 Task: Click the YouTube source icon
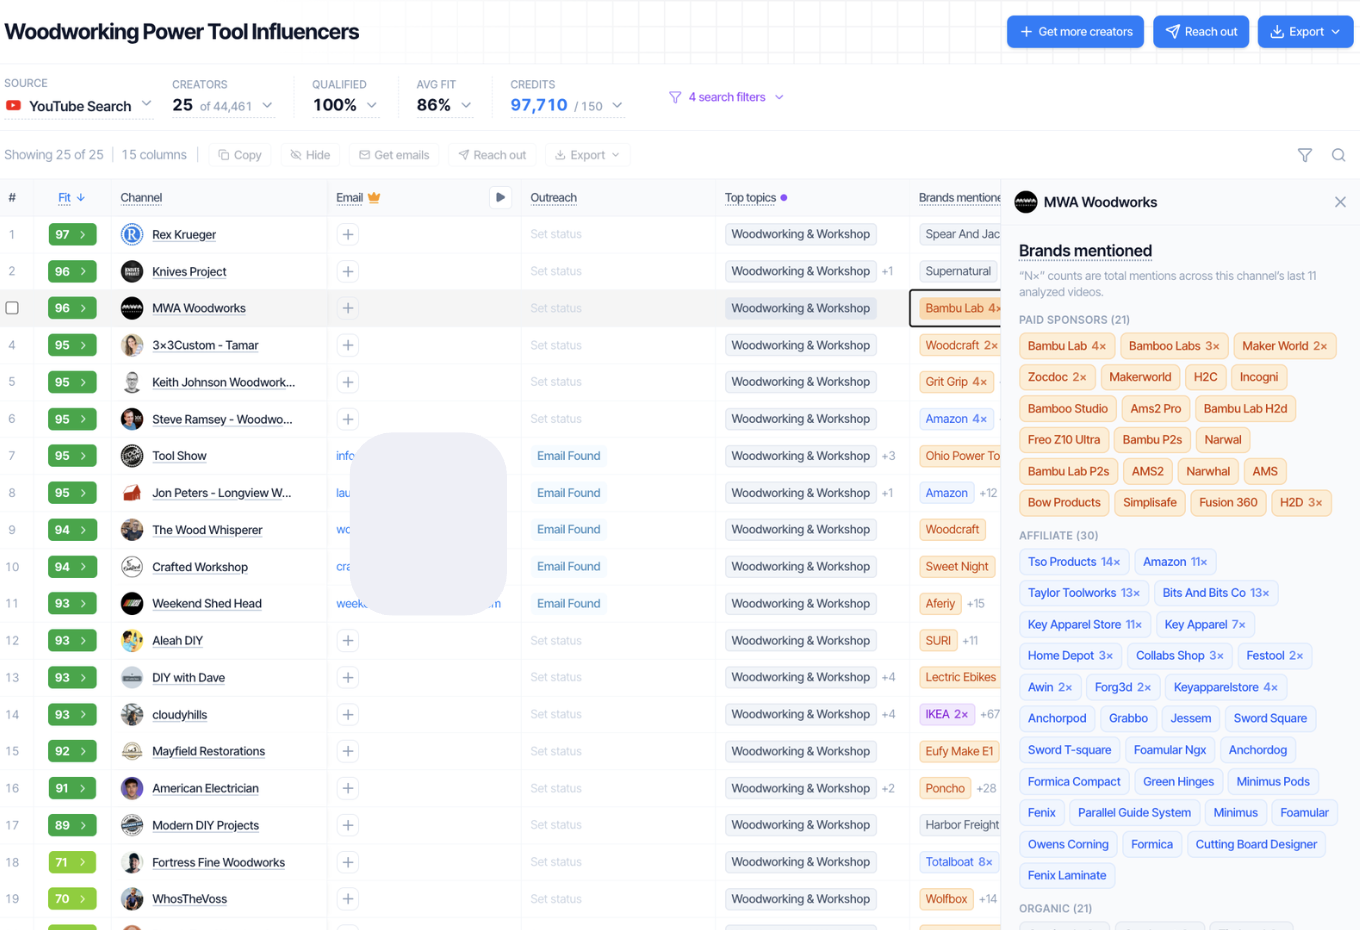point(13,105)
